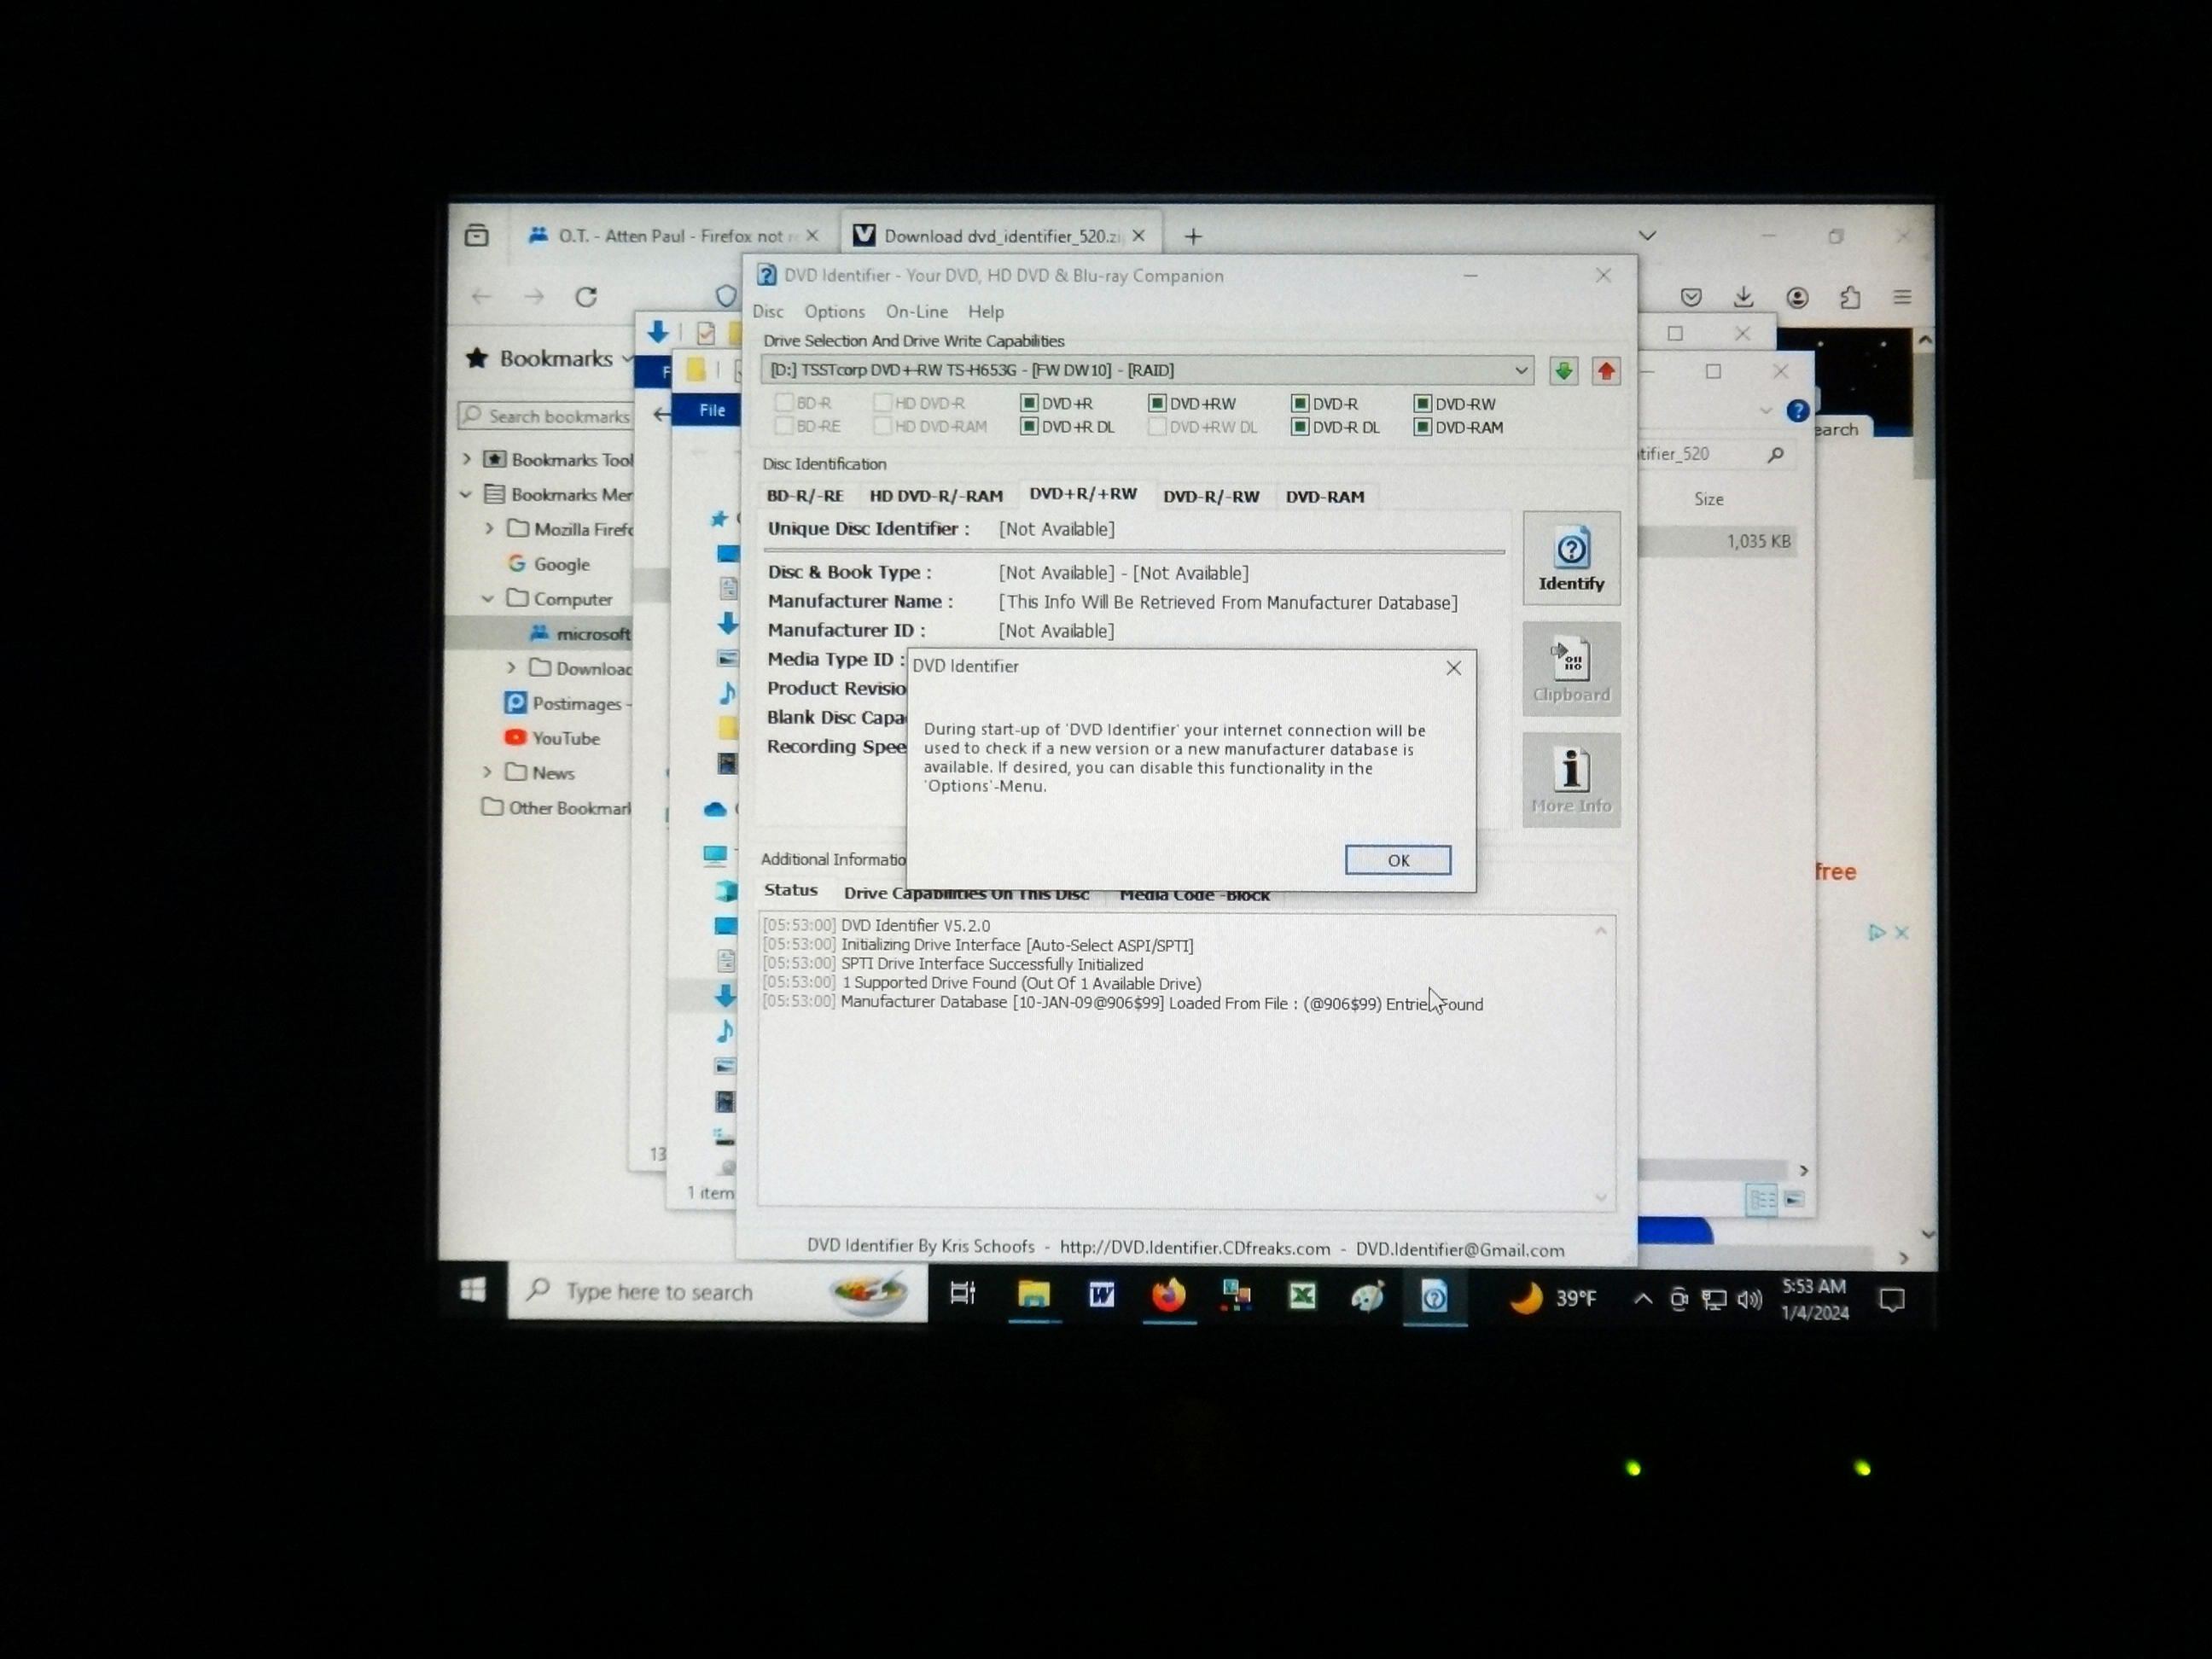Select the Other Bookmarks folder
The image size is (2212, 1659).
[x=556, y=807]
